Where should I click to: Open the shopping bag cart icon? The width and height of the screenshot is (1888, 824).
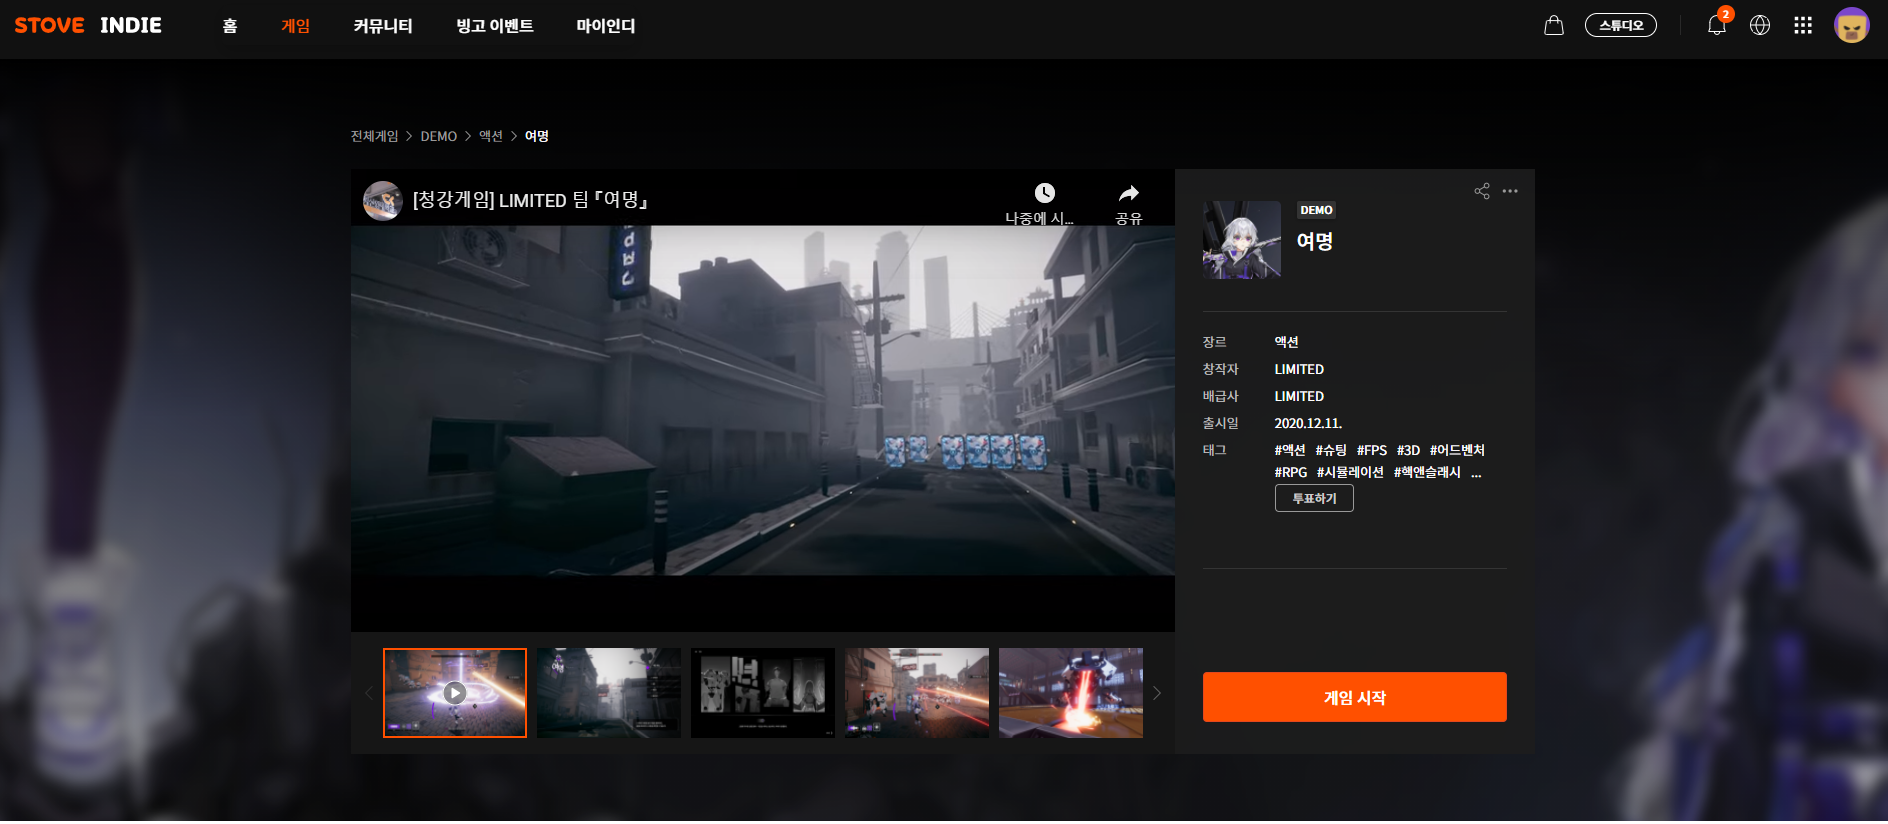[x=1553, y=26]
